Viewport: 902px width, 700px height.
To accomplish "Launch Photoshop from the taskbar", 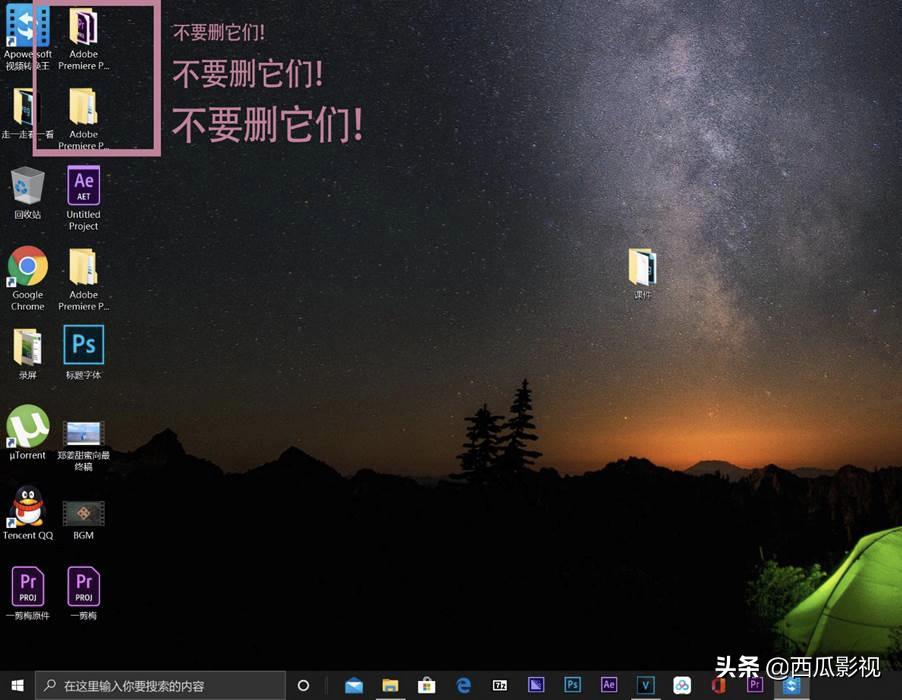I will [573, 685].
